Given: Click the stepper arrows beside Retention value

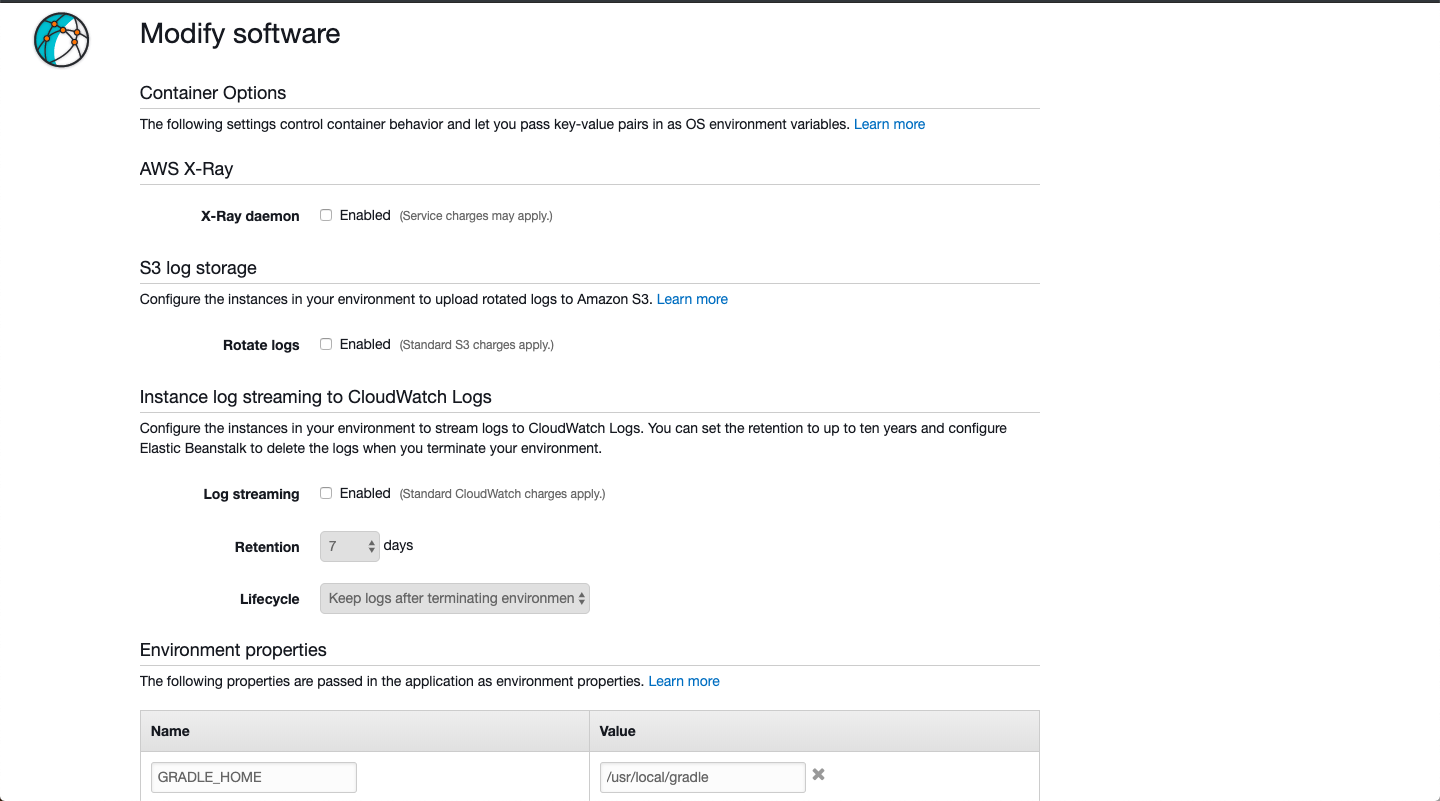Looking at the screenshot, I should tap(370, 546).
